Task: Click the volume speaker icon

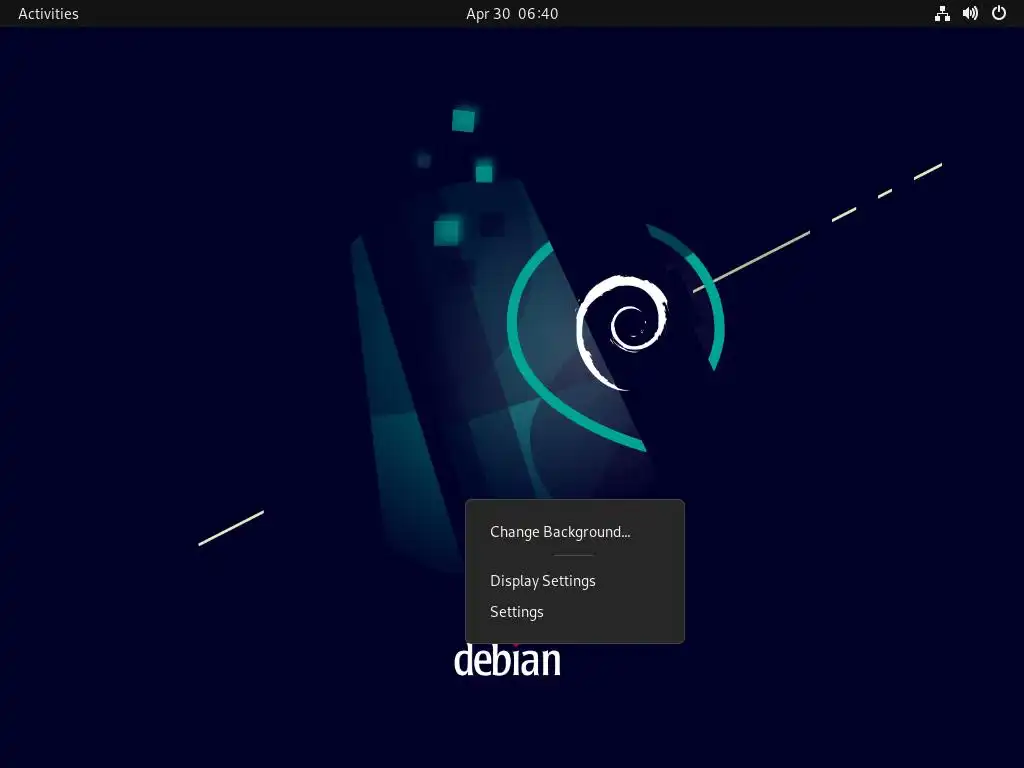Action: coord(970,14)
